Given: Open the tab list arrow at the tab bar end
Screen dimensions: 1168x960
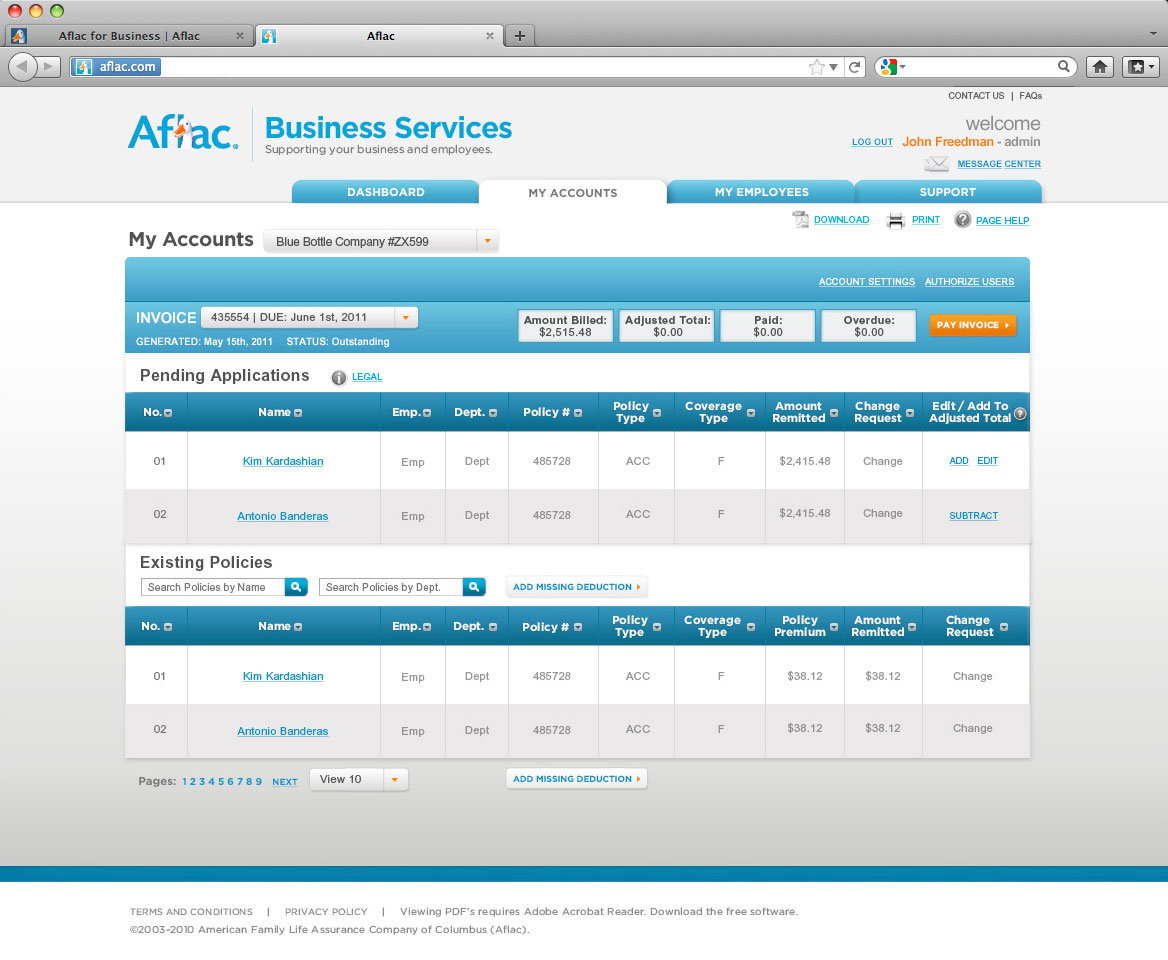Looking at the screenshot, I should (1153, 34).
